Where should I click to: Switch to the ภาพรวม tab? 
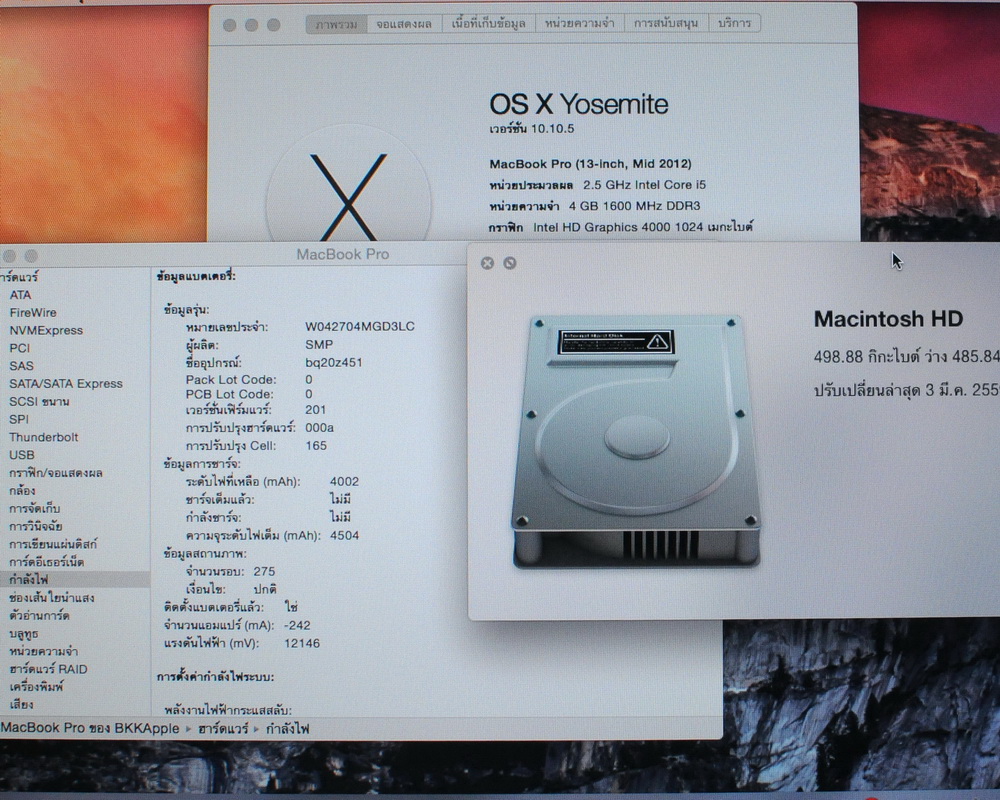(x=336, y=24)
